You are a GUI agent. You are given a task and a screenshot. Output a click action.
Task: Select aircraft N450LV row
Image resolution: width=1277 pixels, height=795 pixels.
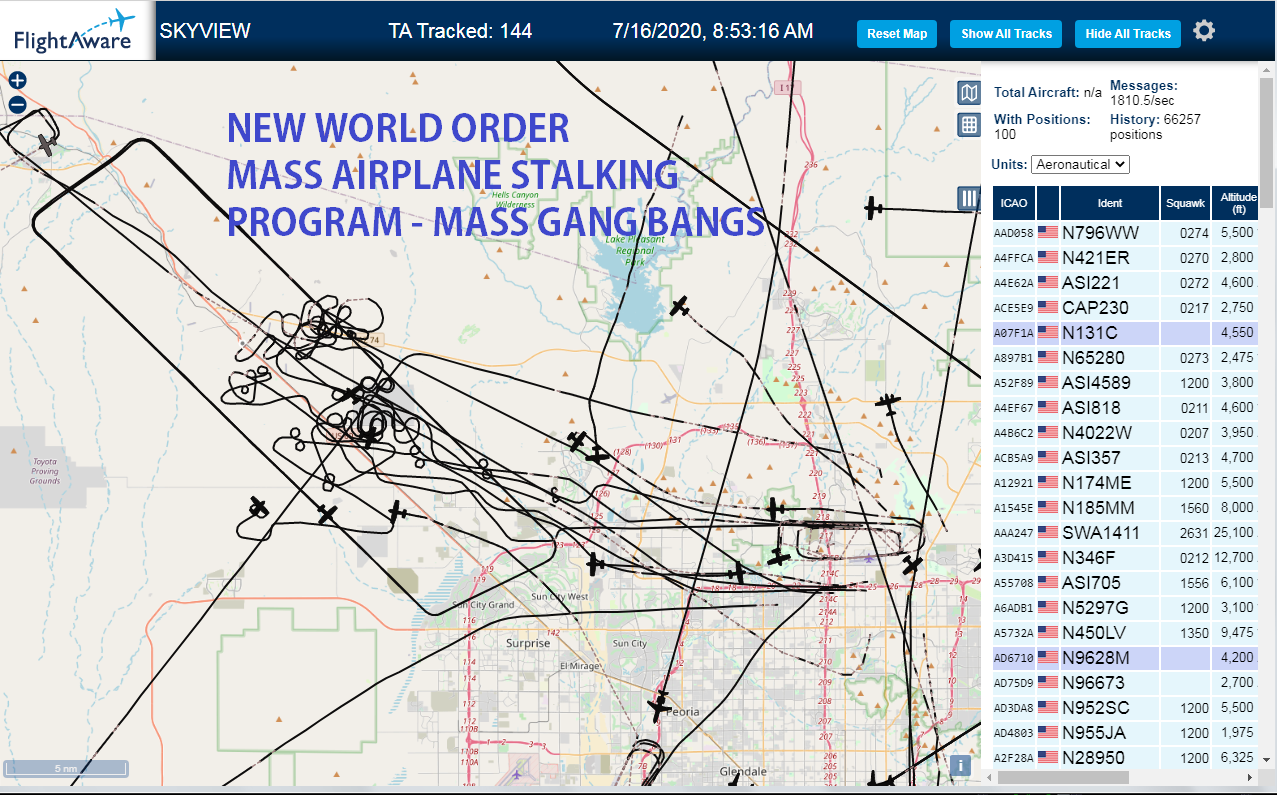click(x=1125, y=632)
